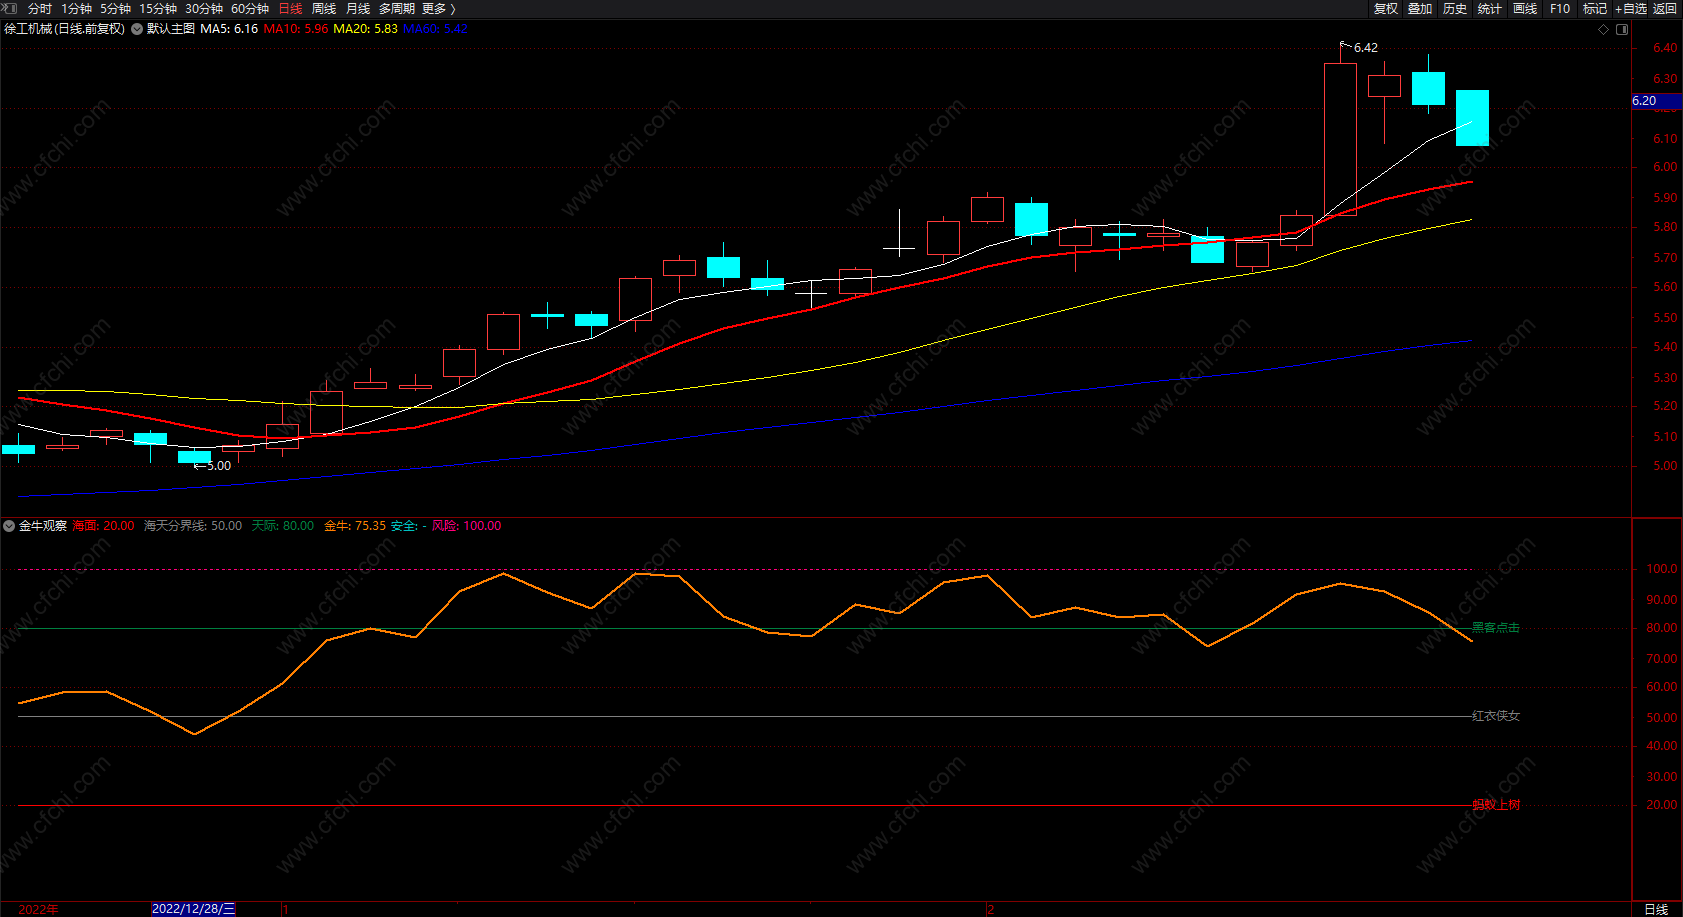Click the 安全: - value
1683x917 pixels.
[409, 526]
